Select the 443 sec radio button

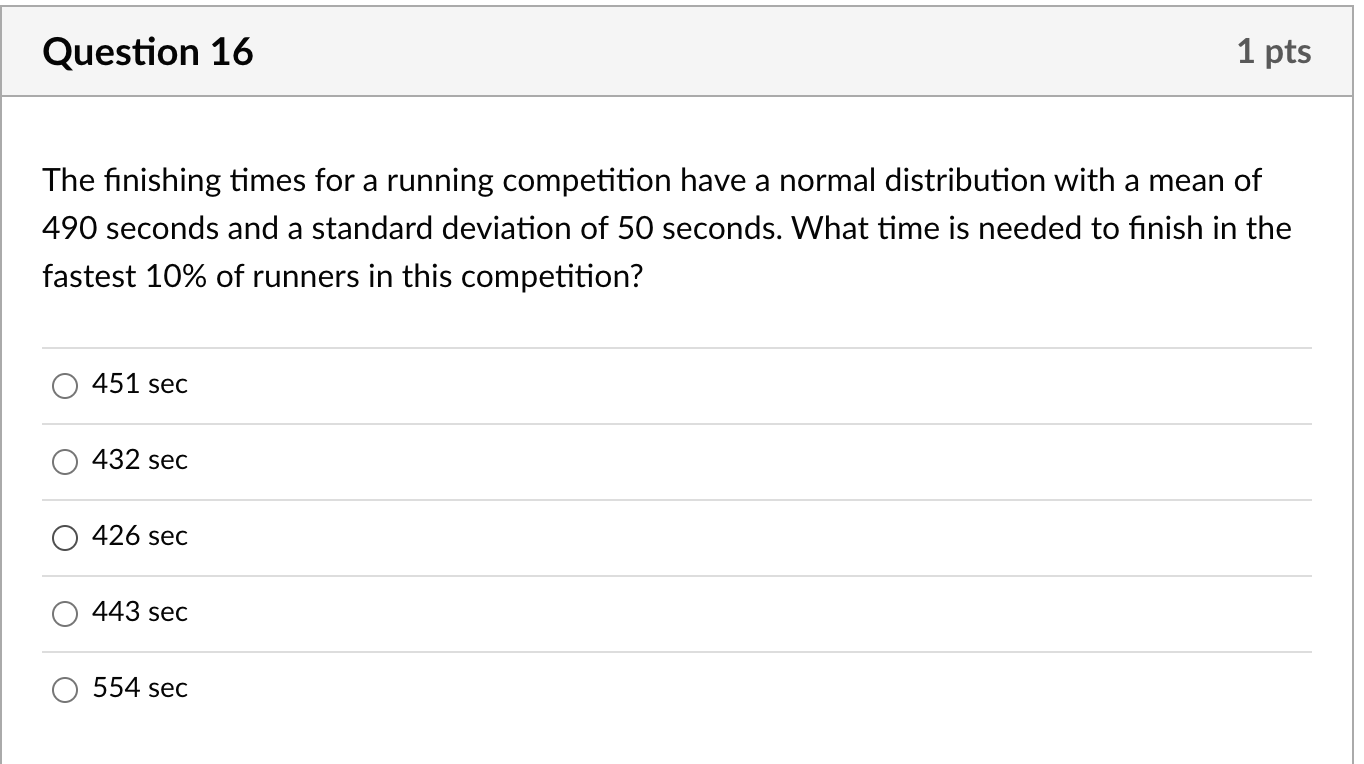64,613
